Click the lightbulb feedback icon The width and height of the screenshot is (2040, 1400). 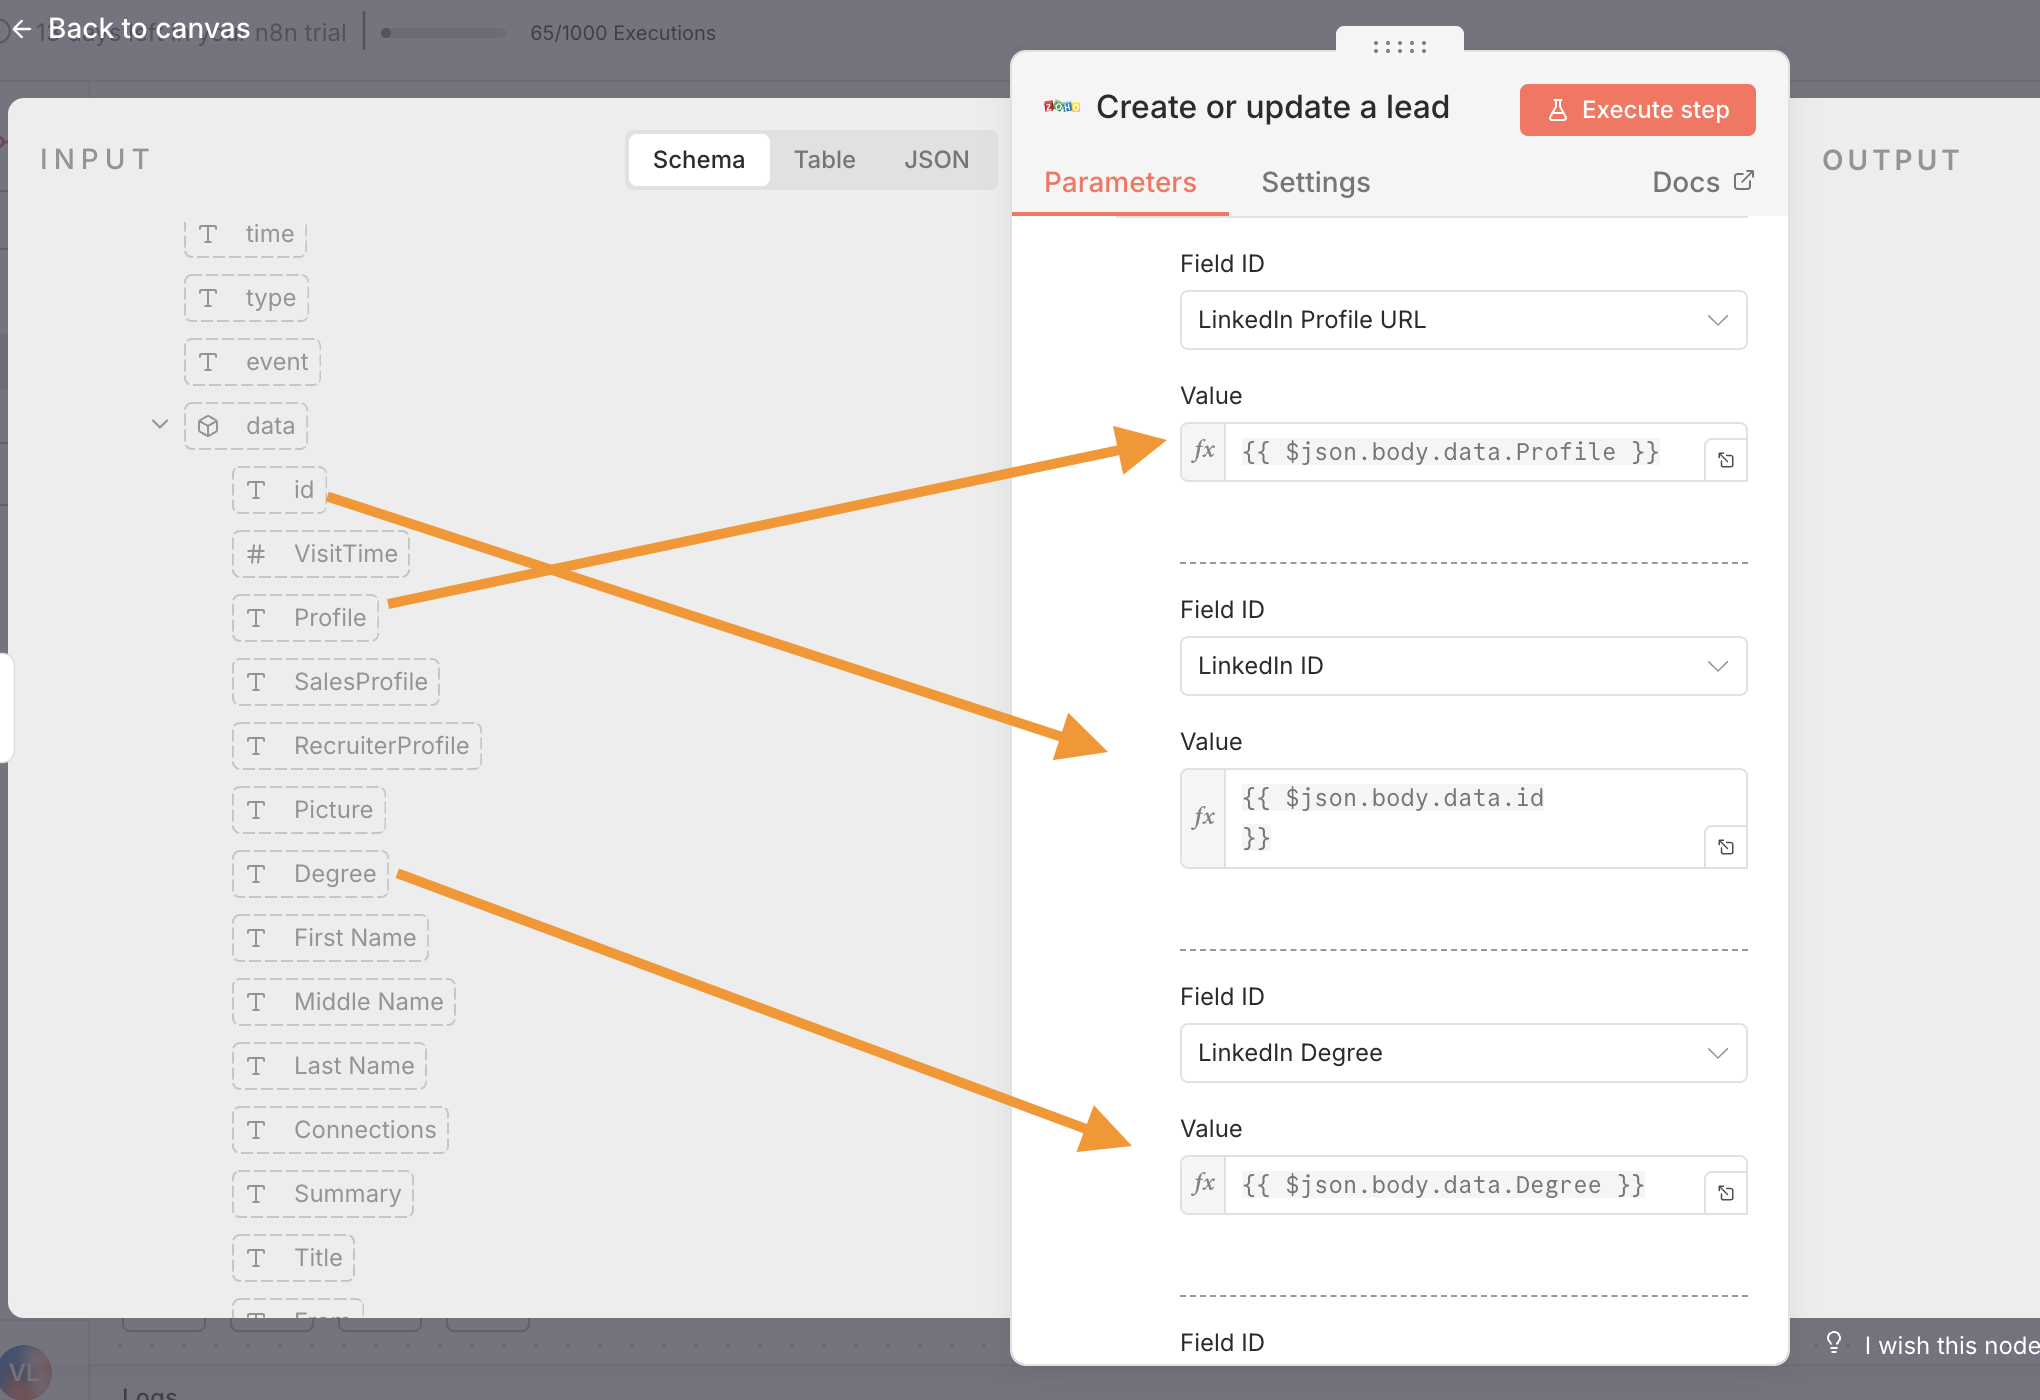1834,1342
